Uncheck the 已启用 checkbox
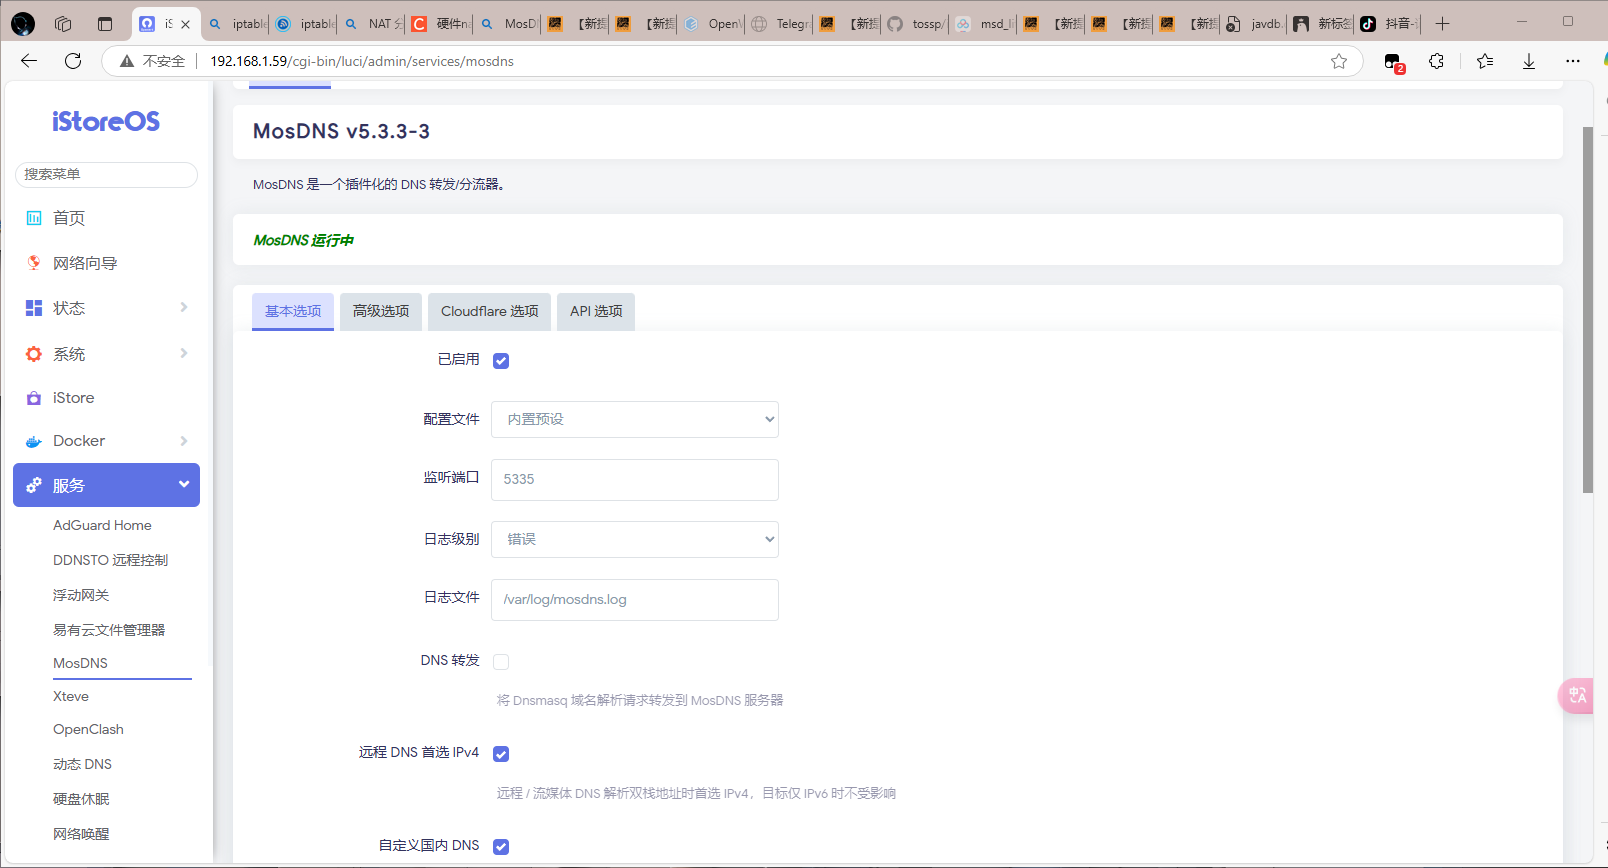Viewport: 1608px width, 868px height. [x=501, y=361]
